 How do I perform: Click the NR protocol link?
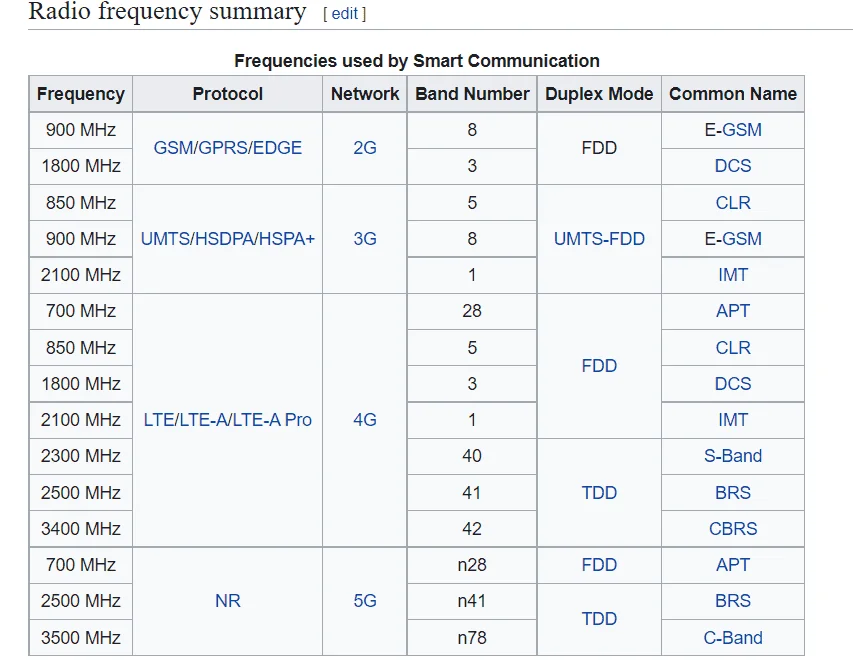227,601
